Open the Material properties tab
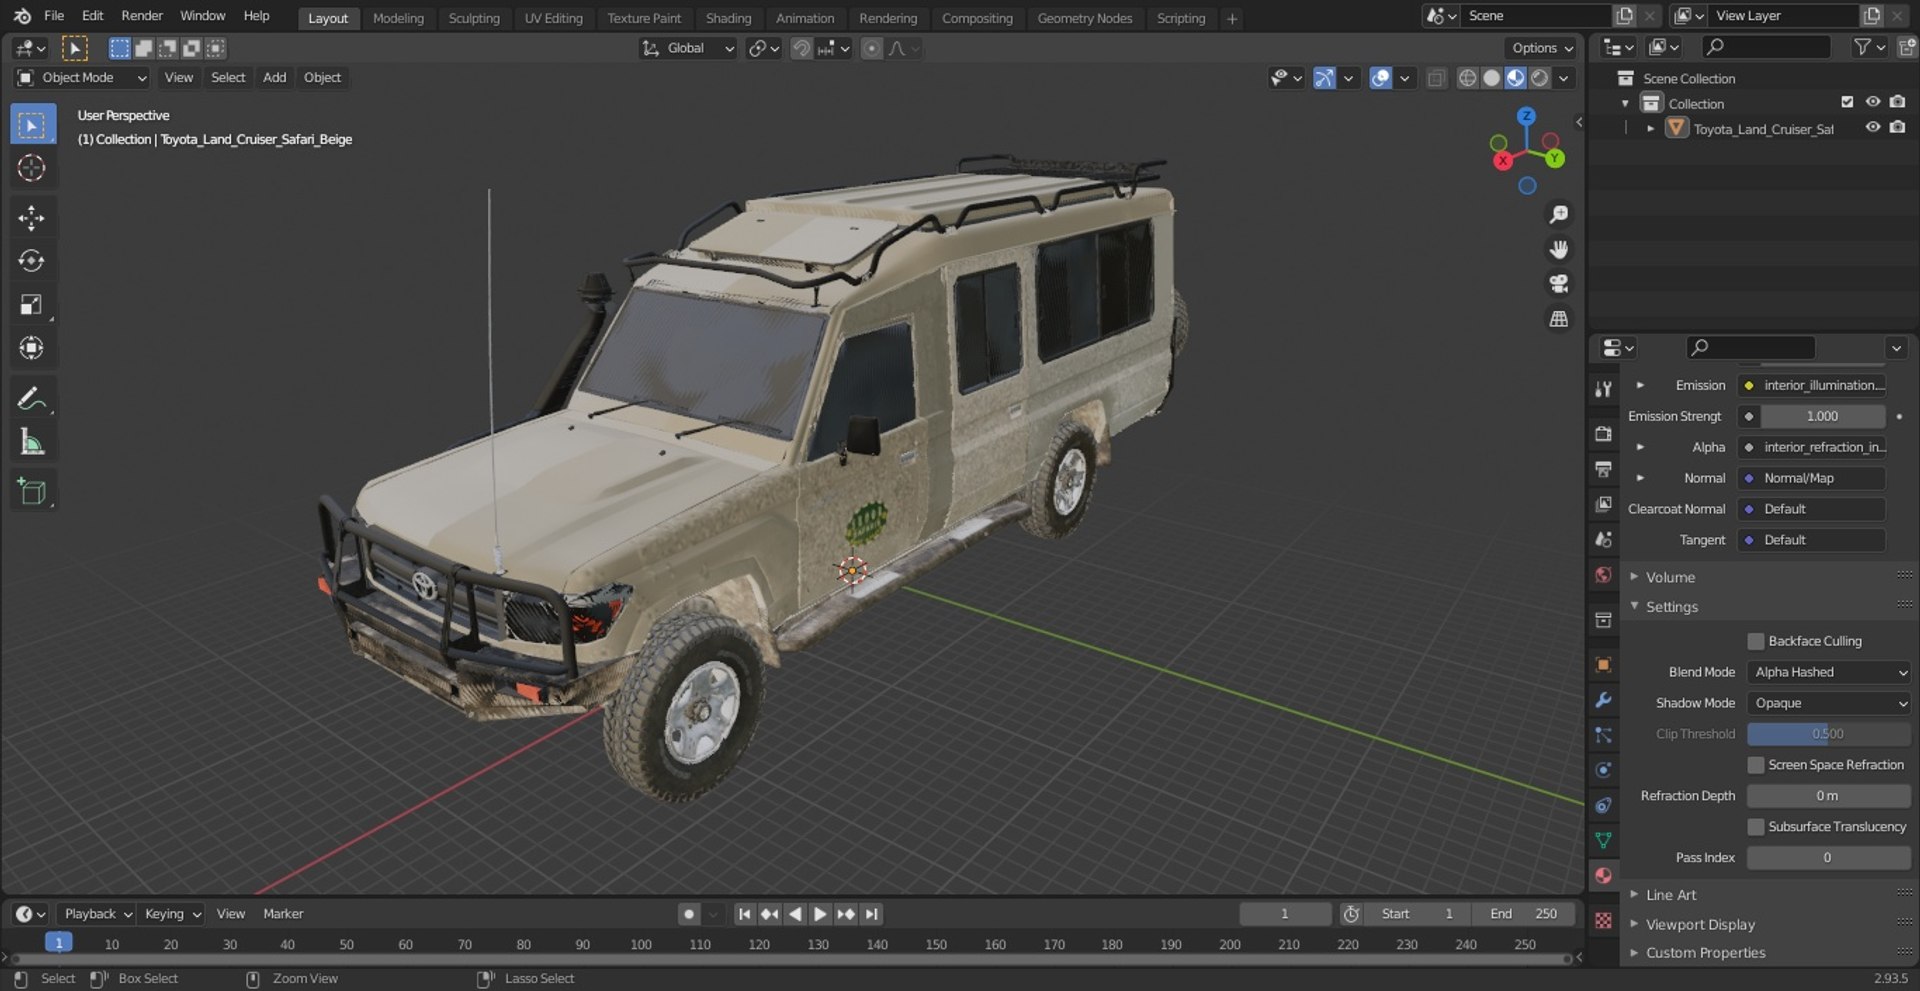Image resolution: width=1920 pixels, height=991 pixels. (1603, 876)
